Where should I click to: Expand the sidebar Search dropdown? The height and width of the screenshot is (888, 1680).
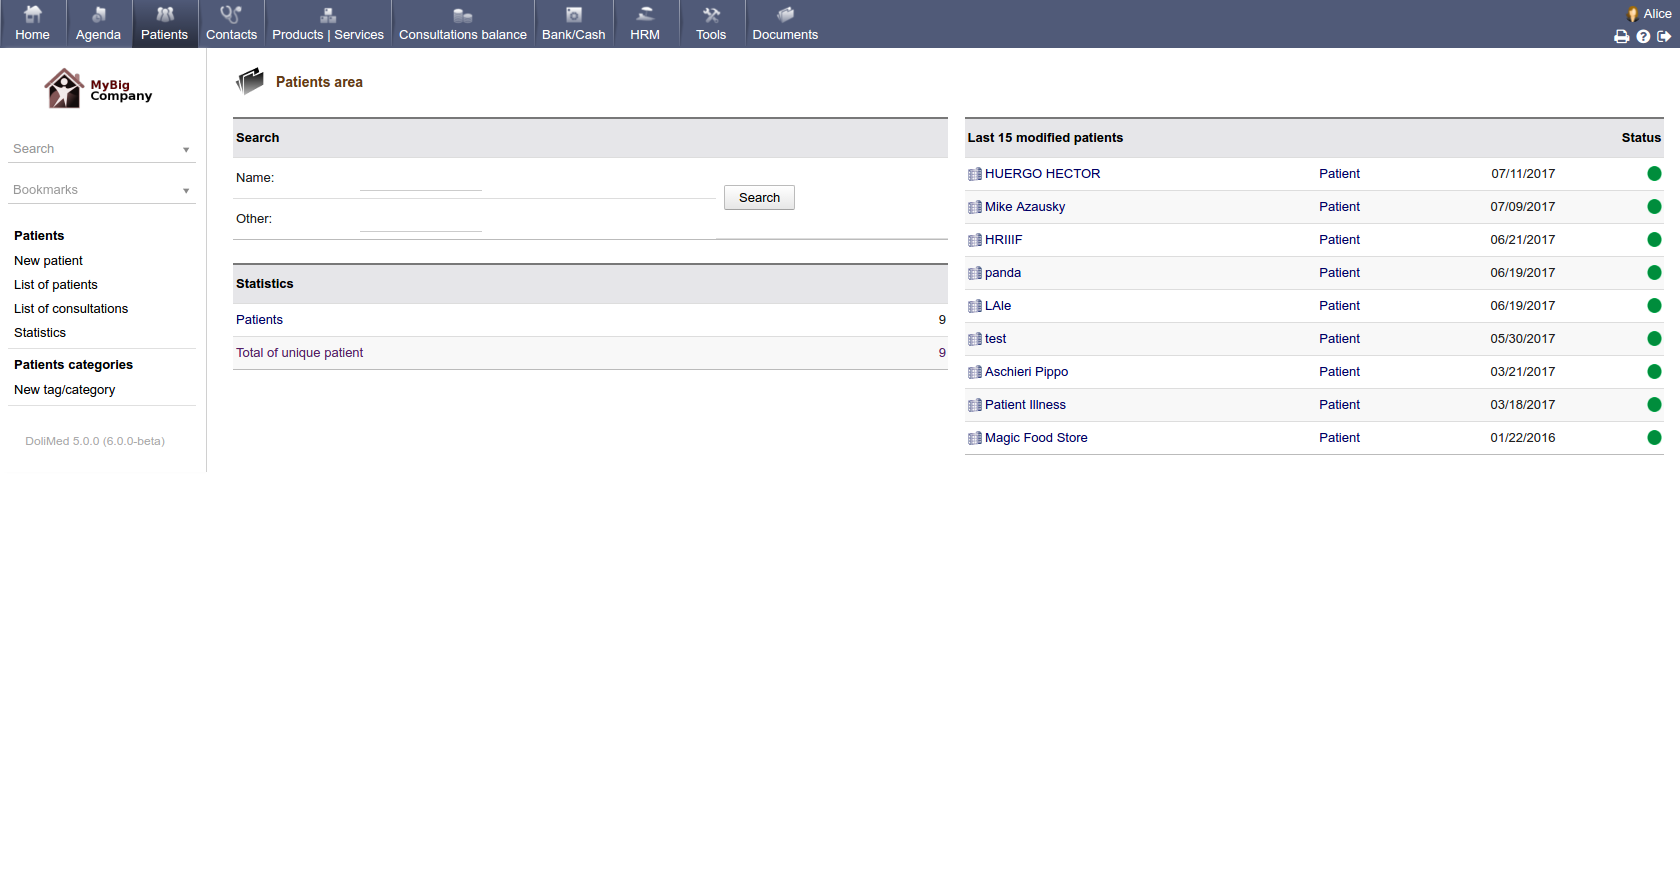(186, 150)
